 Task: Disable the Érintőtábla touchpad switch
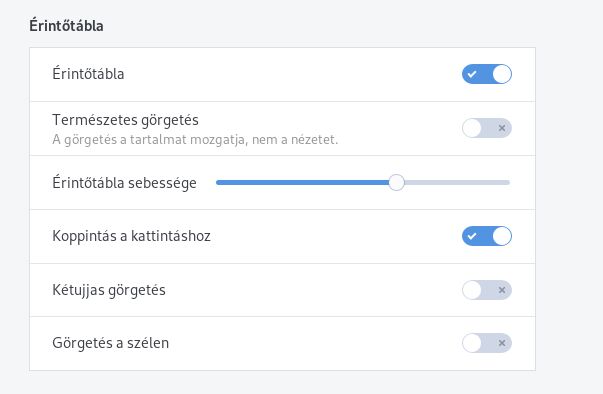[x=486, y=74]
